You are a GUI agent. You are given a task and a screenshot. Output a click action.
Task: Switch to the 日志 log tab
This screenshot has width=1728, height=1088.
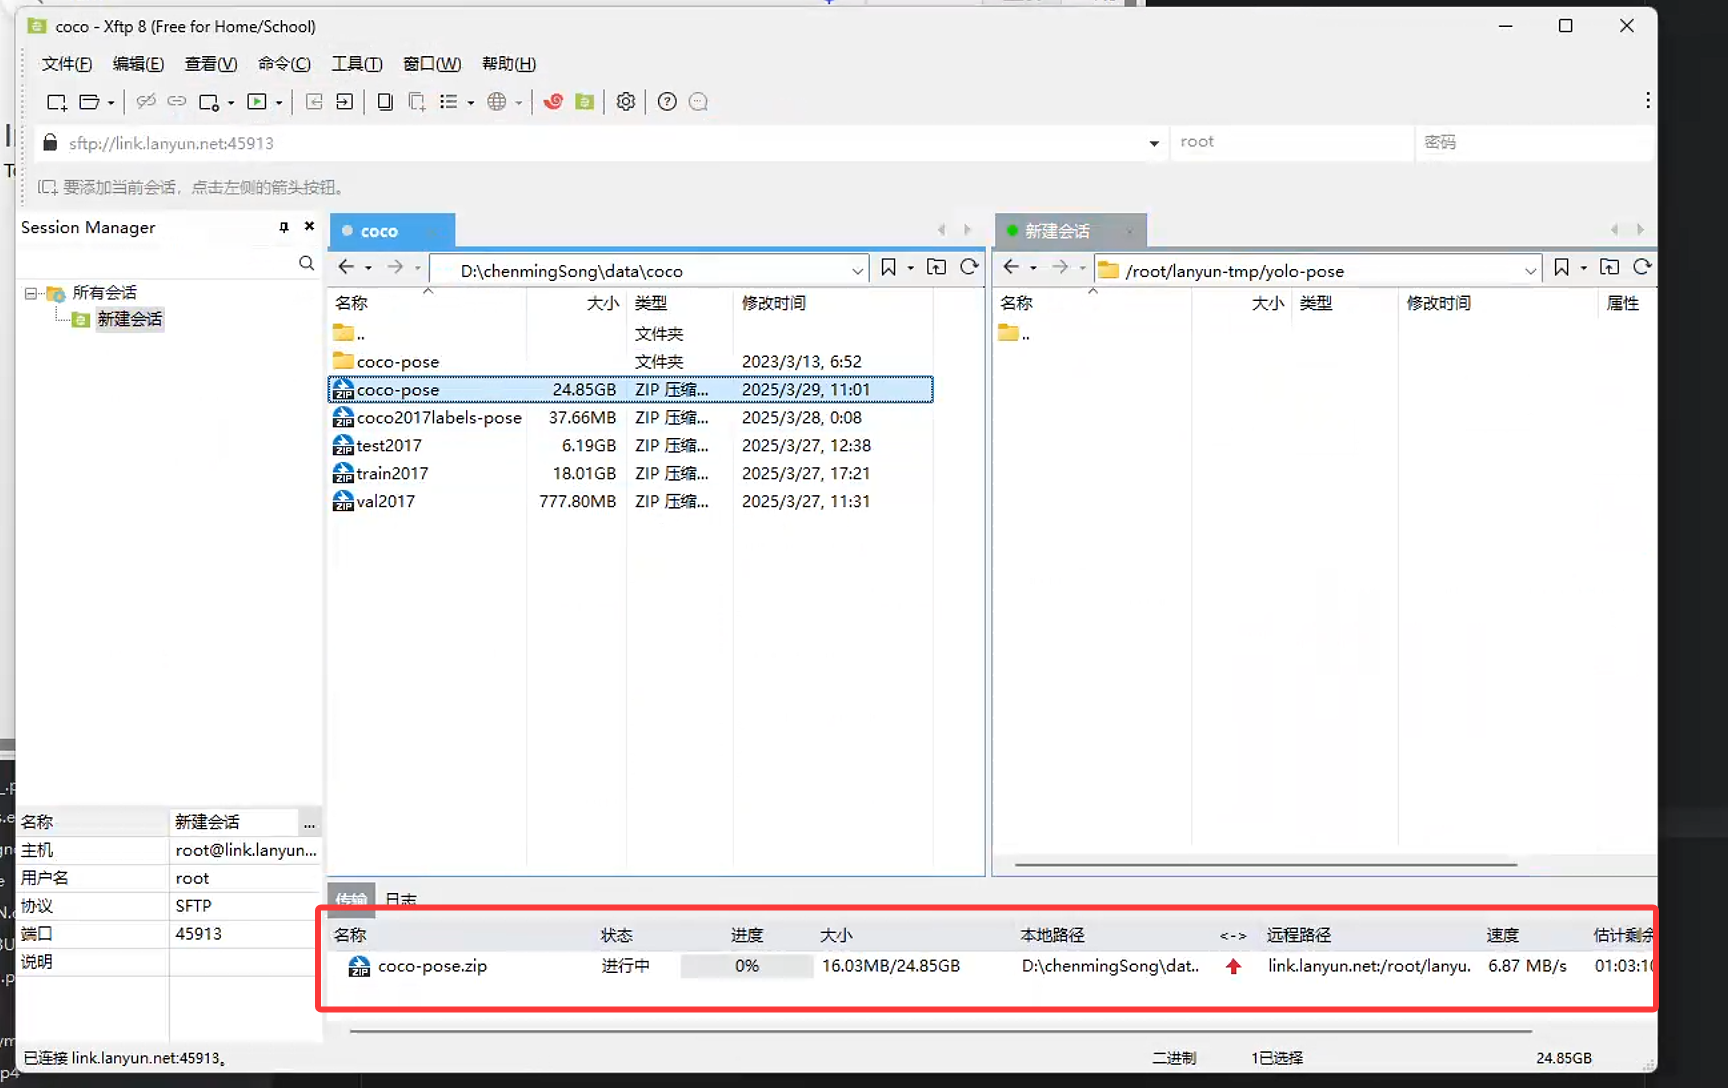401,899
